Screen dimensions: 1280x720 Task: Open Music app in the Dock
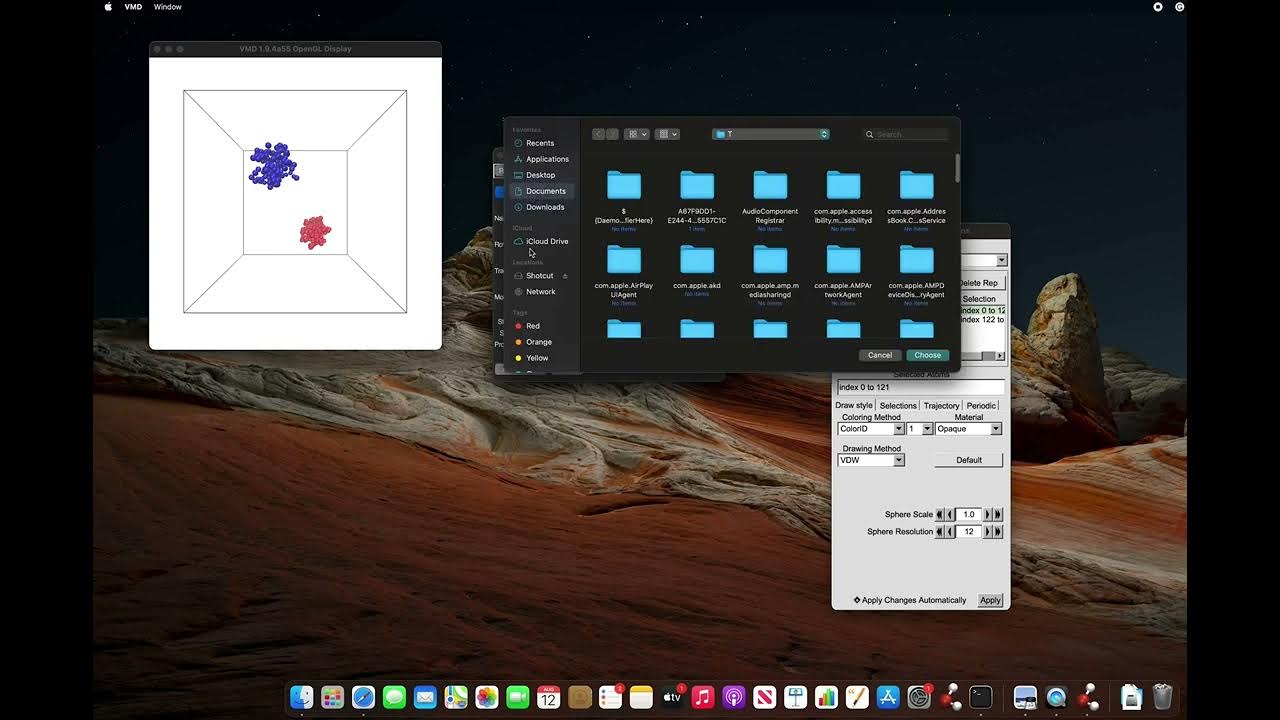pos(703,697)
